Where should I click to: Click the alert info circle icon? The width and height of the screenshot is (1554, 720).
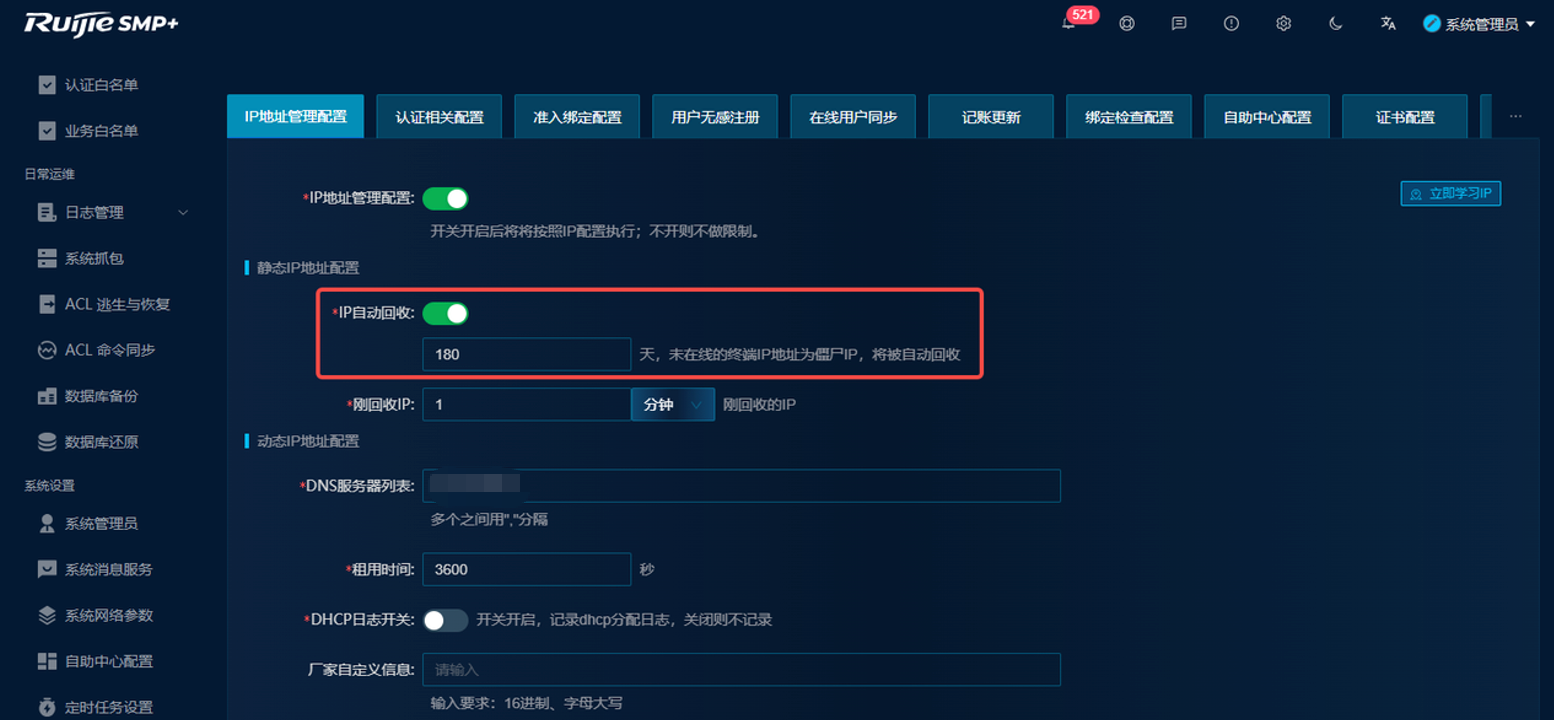[1231, 23]
